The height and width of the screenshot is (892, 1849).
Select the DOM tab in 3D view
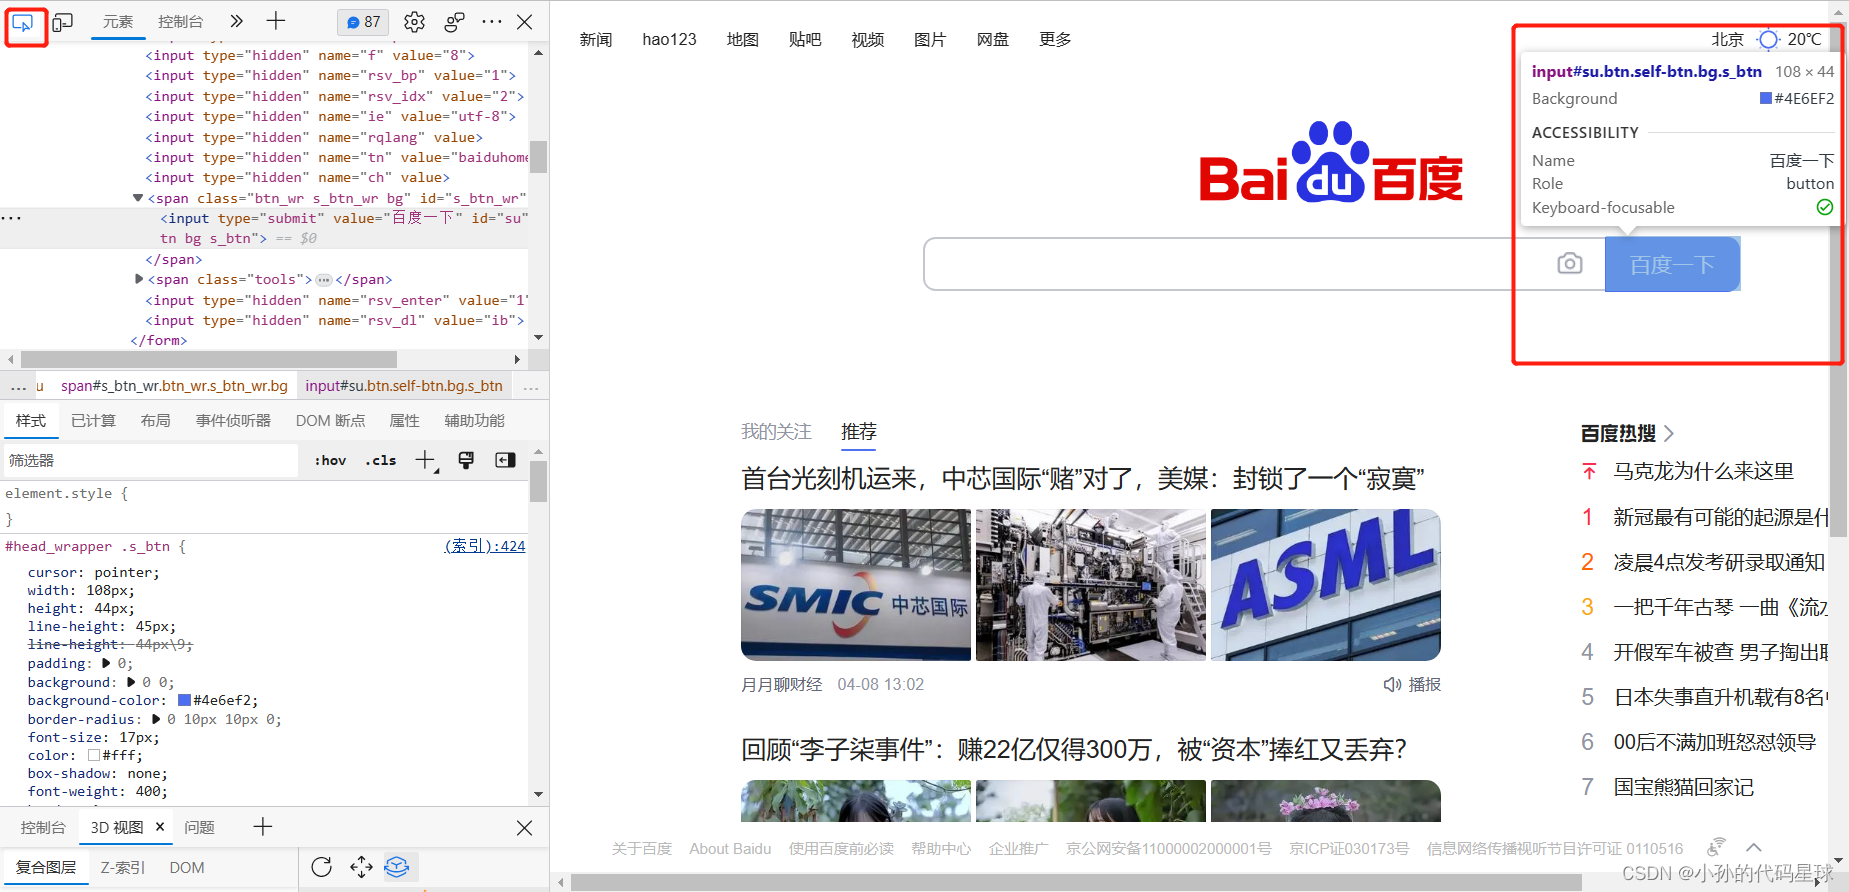click(x=187, y=868)
